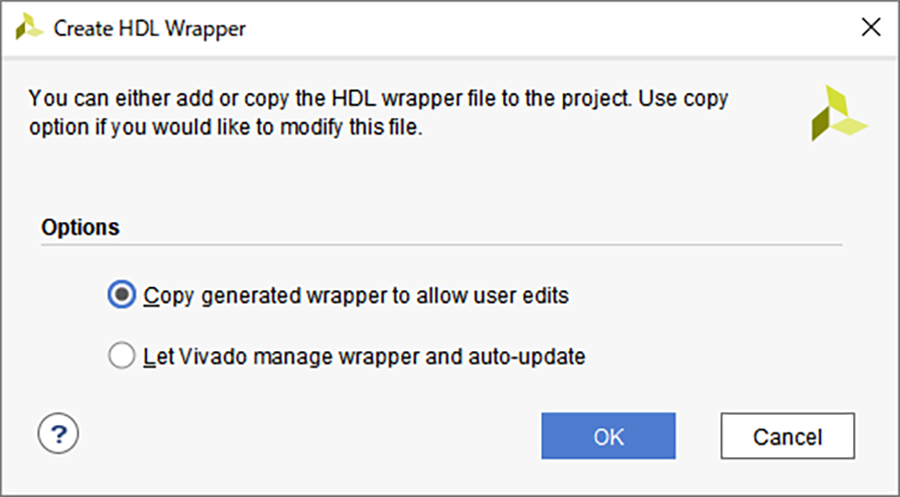This screenshot has height=497, width=900.
Task: Click the Vivado logo in the title bar
Action: pyautogui.click(x=29, y=27)
